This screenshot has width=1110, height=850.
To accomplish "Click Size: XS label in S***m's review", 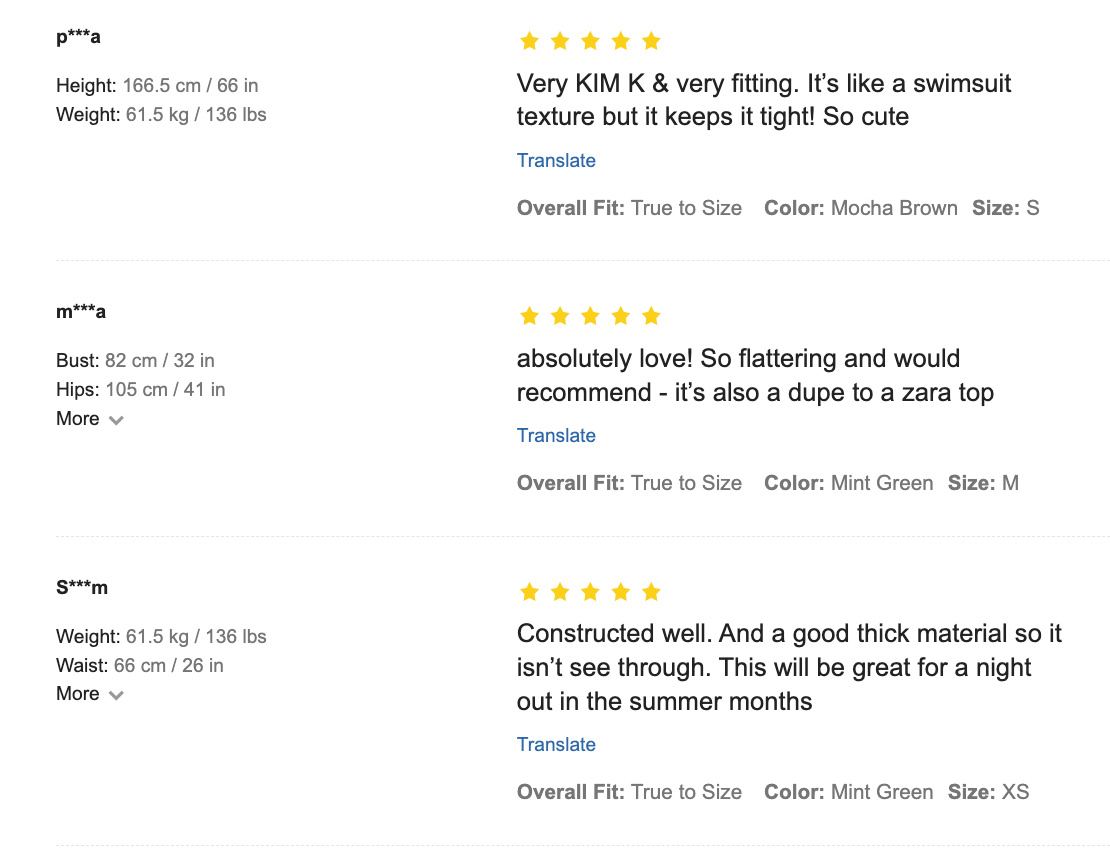I will point(988,793).
